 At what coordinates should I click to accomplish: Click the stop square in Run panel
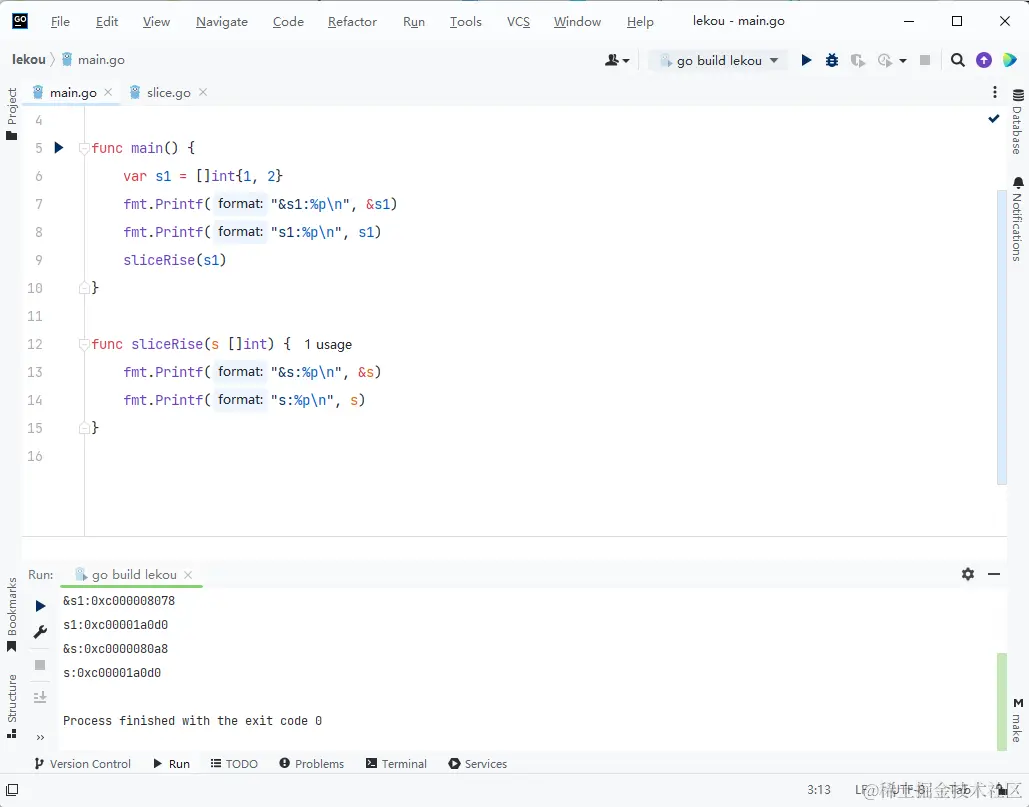coord(40,665)
